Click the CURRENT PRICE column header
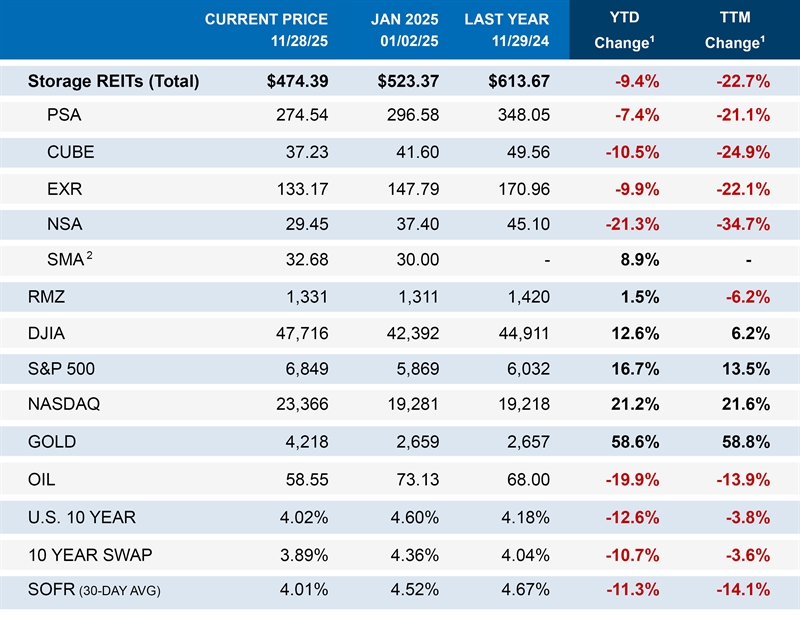 coord(266,30)
